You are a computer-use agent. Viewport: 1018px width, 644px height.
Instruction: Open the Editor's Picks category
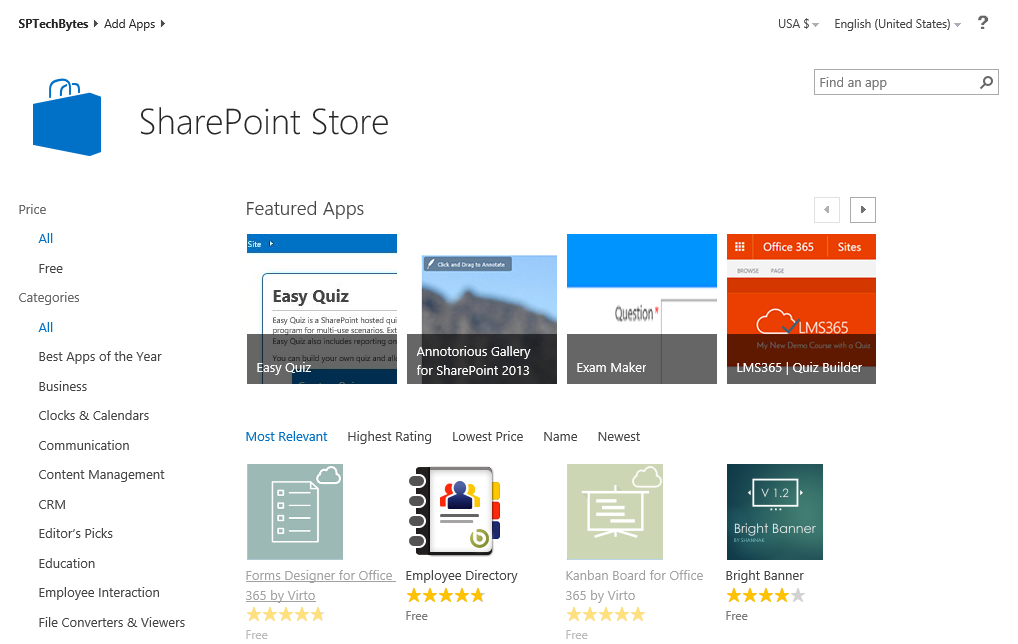74,533
